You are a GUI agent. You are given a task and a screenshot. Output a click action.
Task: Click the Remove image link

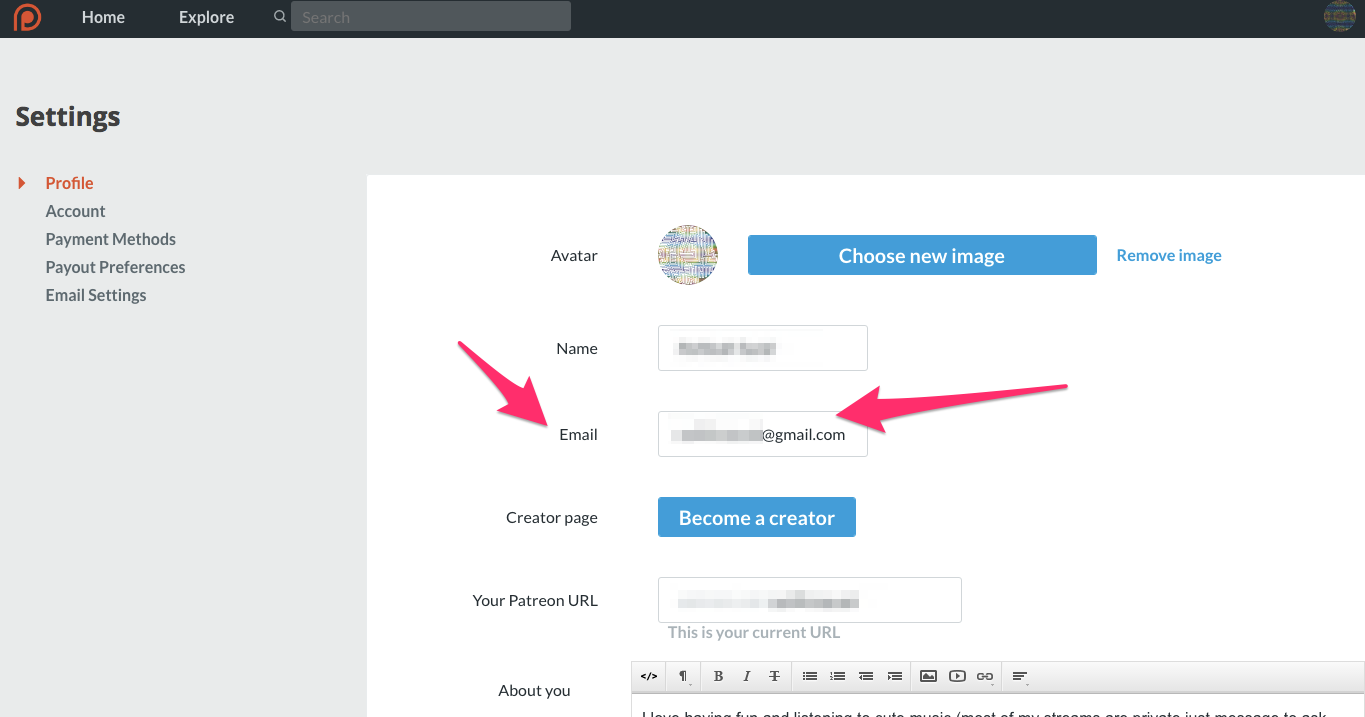pos(1168,255)
